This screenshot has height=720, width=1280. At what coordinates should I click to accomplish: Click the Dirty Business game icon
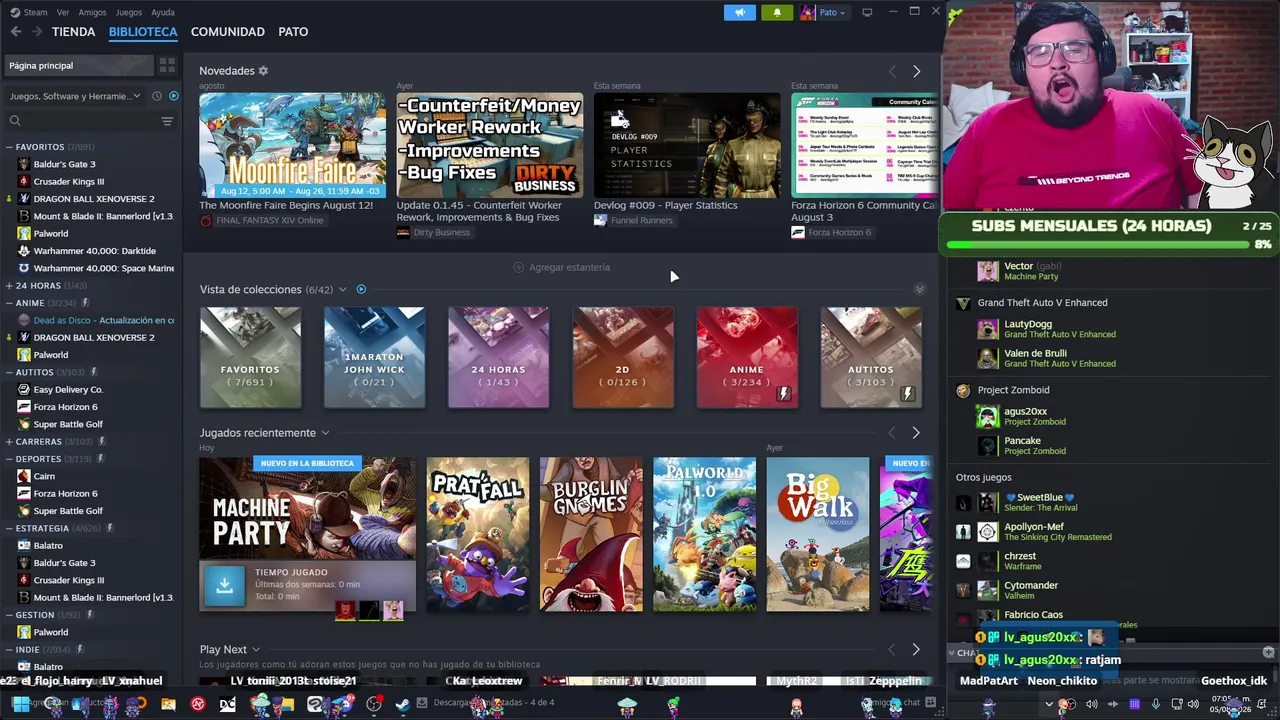(x=403, y=232)
